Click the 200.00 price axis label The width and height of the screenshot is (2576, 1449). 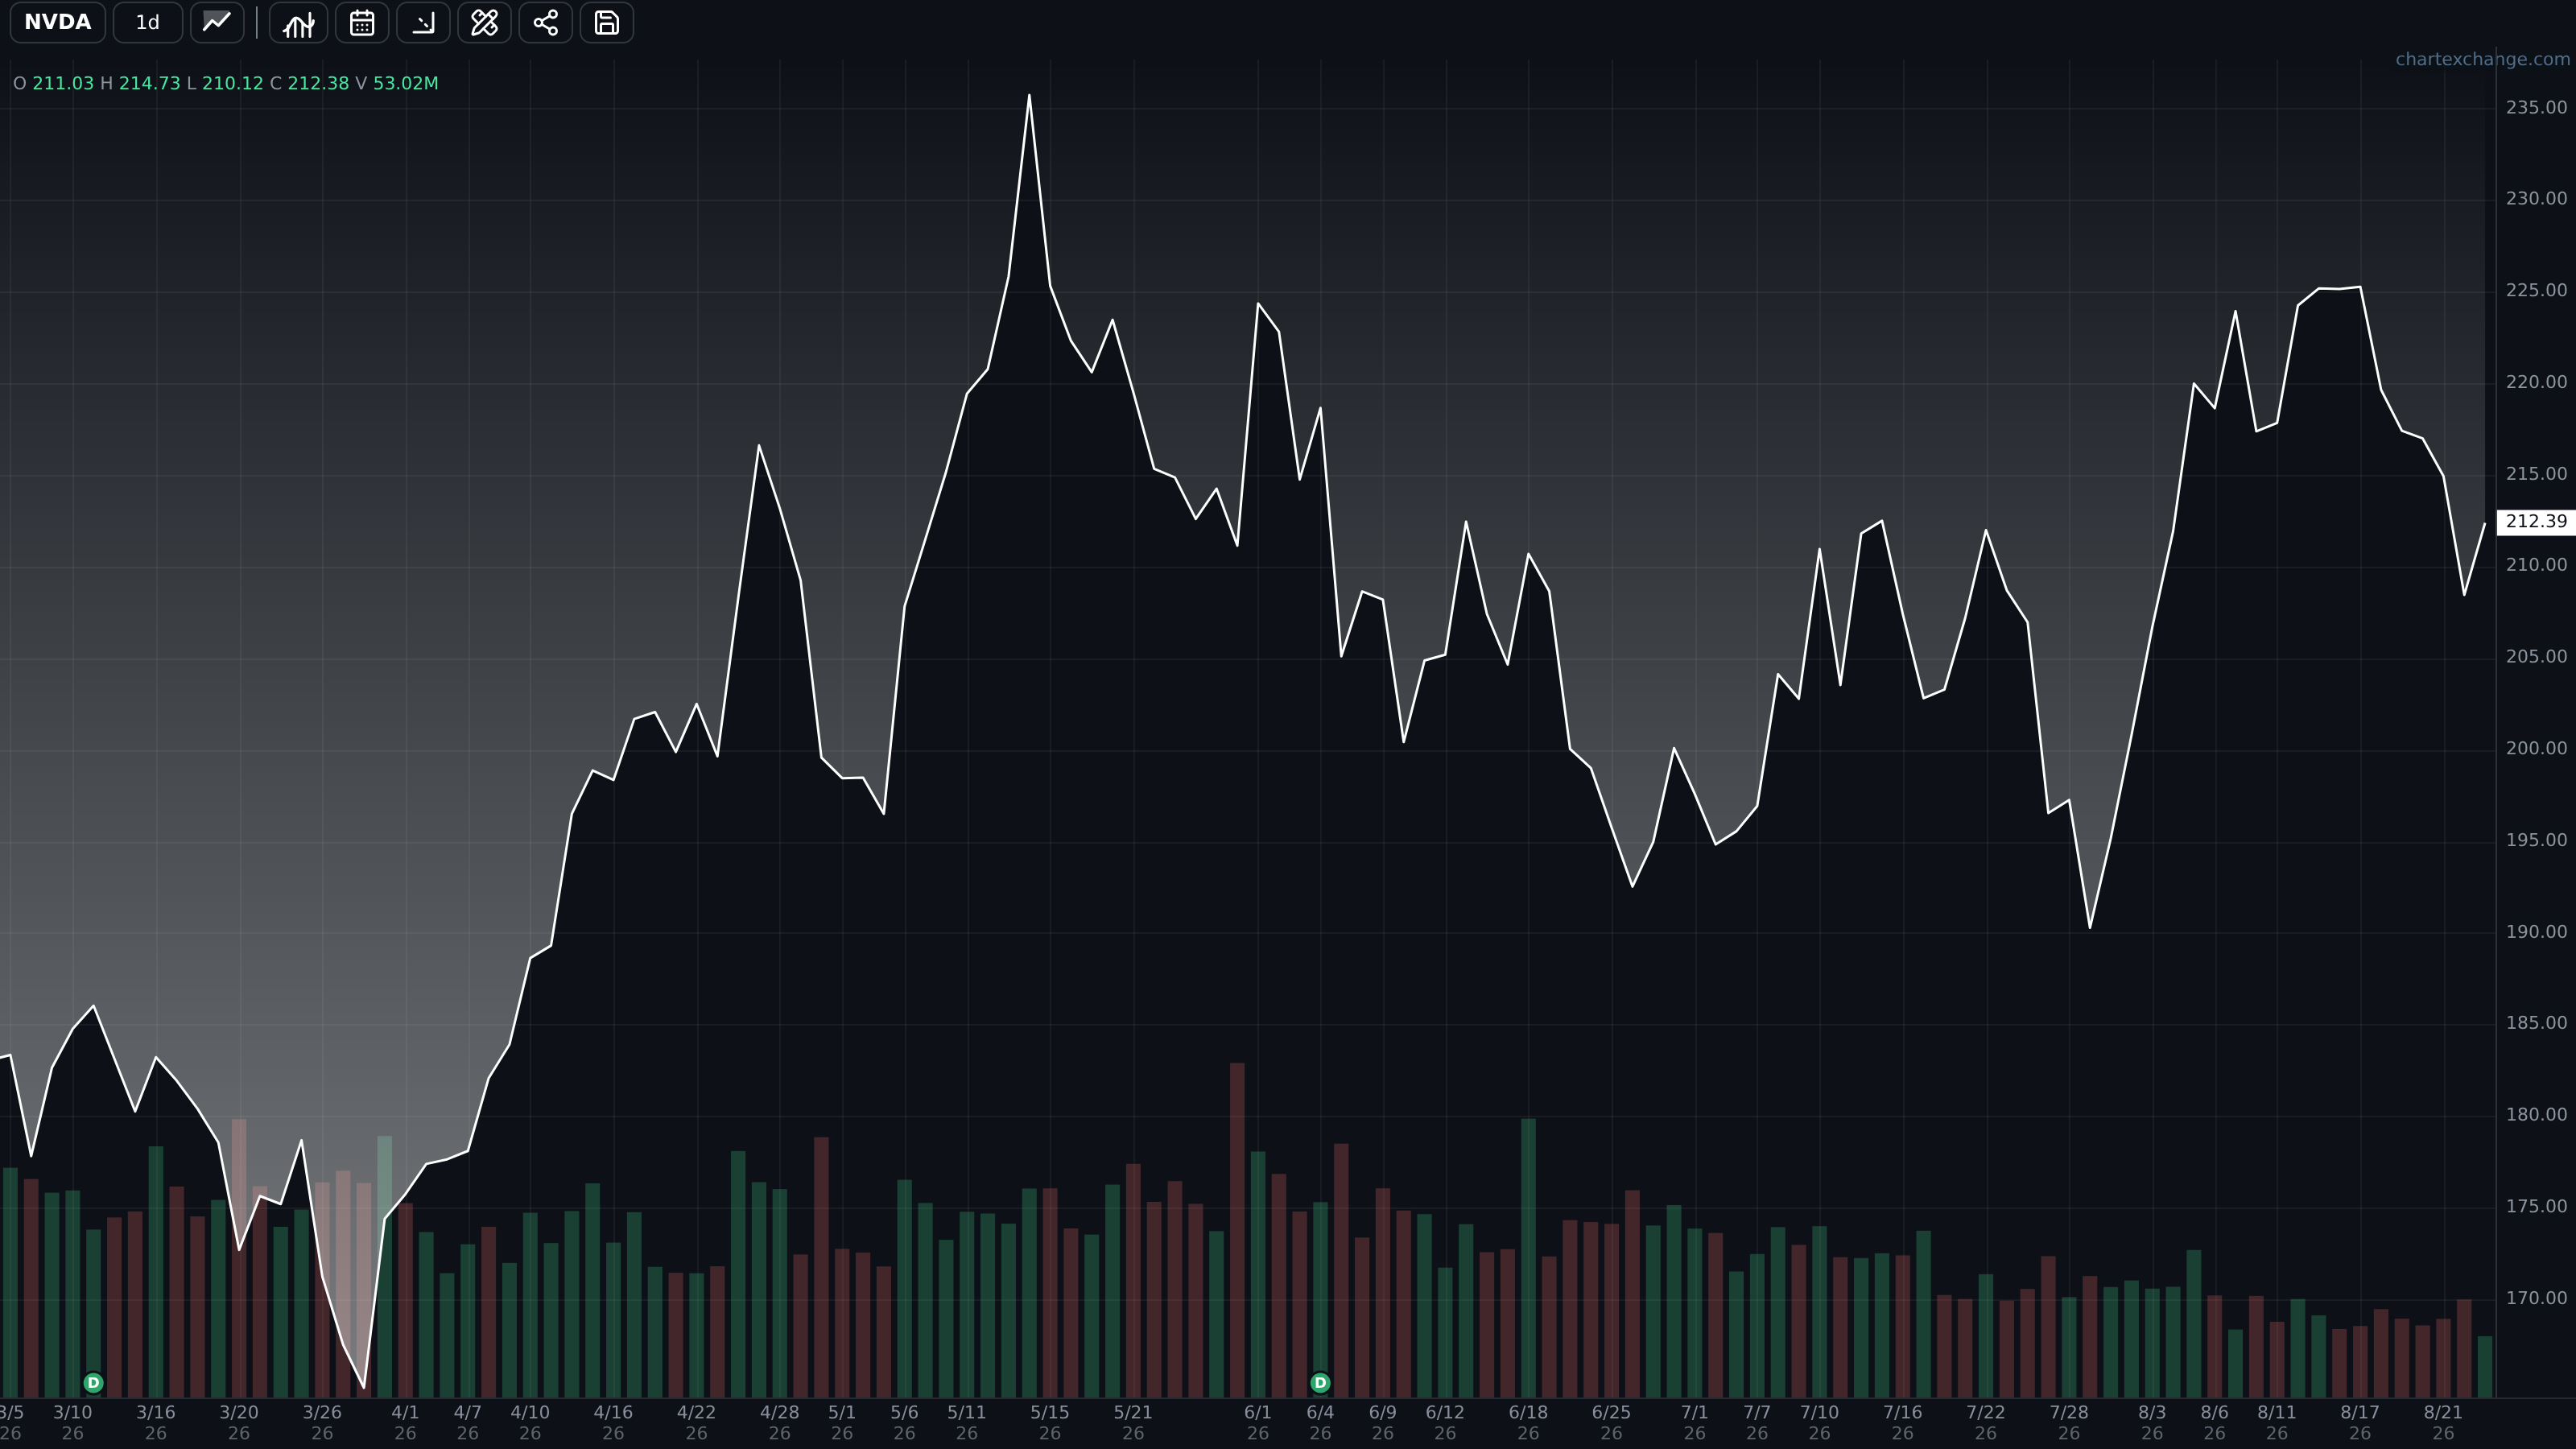[x=2536, y=748]
